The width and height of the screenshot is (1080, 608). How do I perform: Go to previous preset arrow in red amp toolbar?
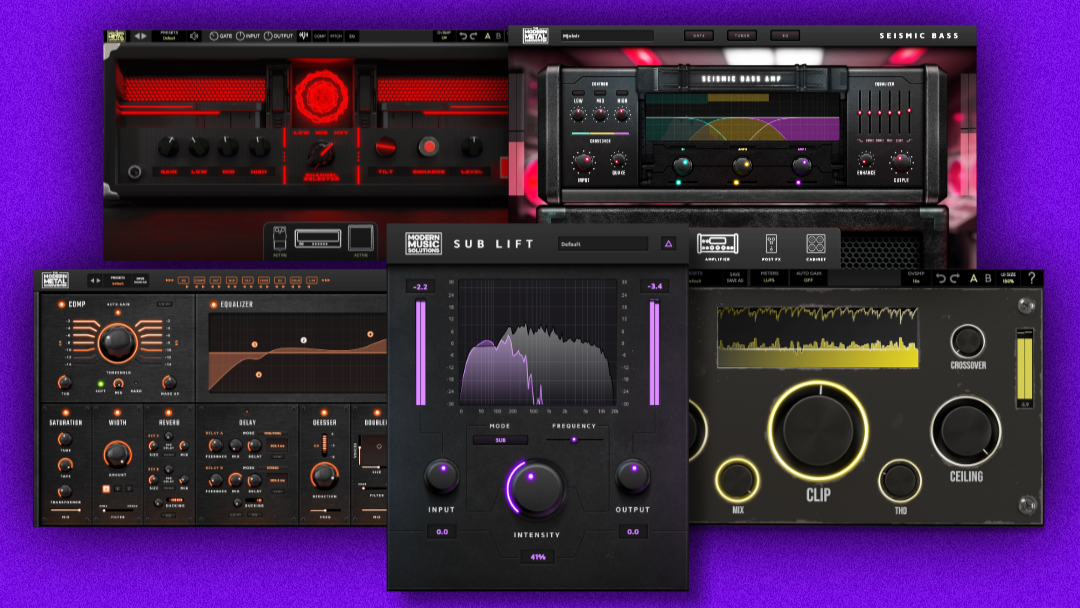136,36
